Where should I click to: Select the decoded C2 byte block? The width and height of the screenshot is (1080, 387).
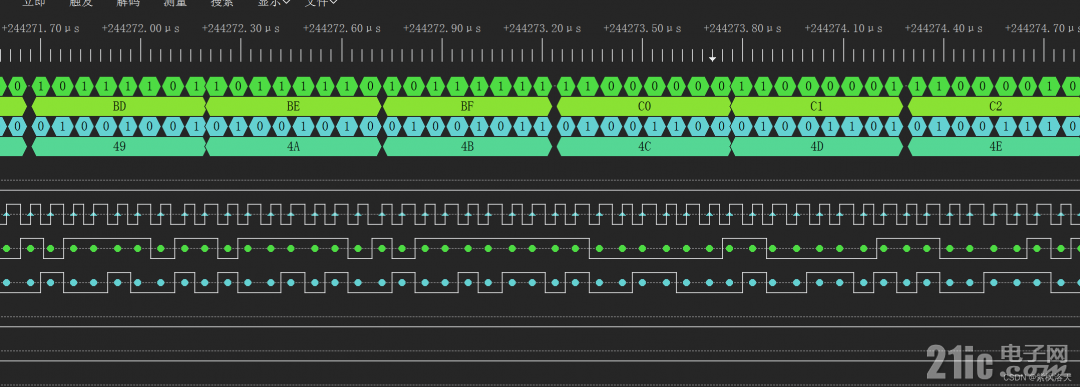coord(994,107)
